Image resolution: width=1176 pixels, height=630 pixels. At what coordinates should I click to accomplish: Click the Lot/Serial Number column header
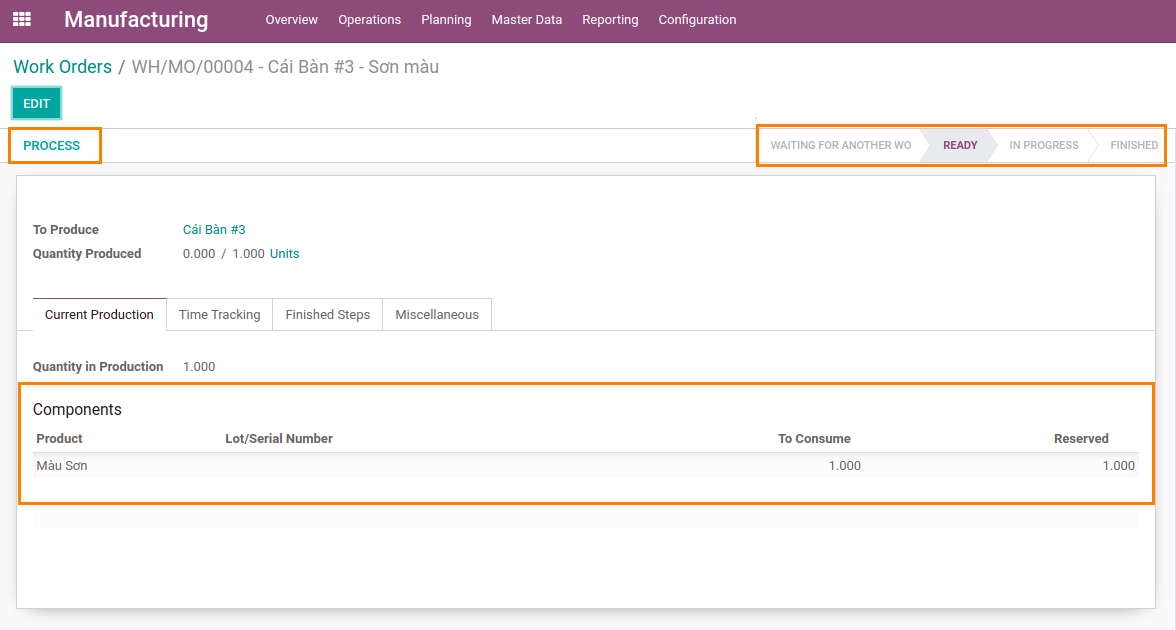pyautogui.click(x=279, y=439)
